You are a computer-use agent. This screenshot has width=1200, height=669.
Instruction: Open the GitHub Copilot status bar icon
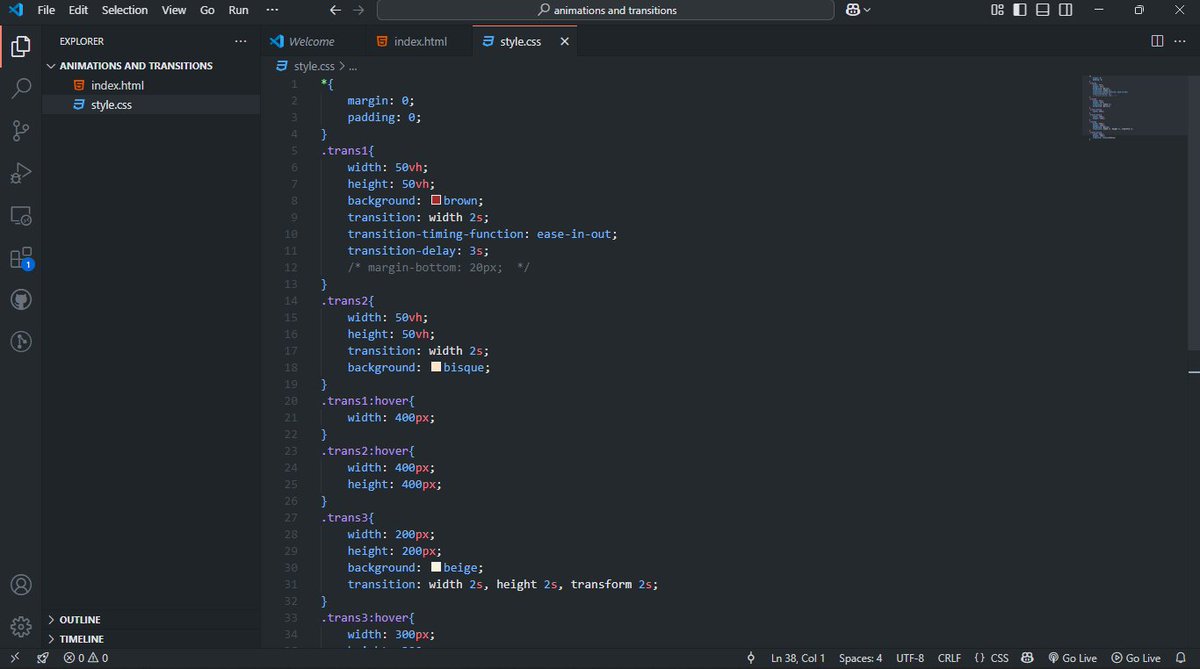(x=1027, y=658)
